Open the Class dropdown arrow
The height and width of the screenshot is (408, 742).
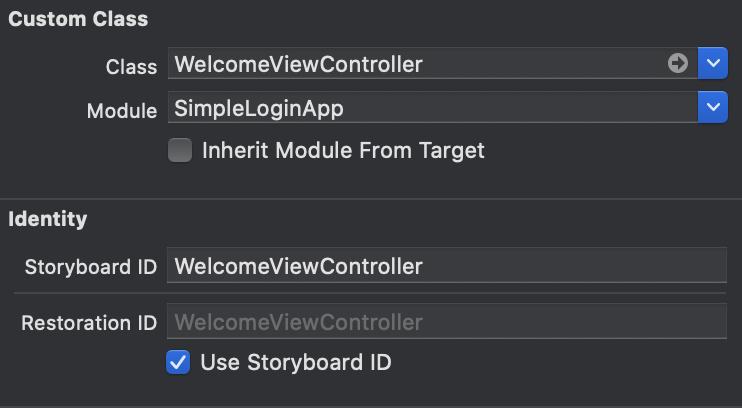[712, 64]
